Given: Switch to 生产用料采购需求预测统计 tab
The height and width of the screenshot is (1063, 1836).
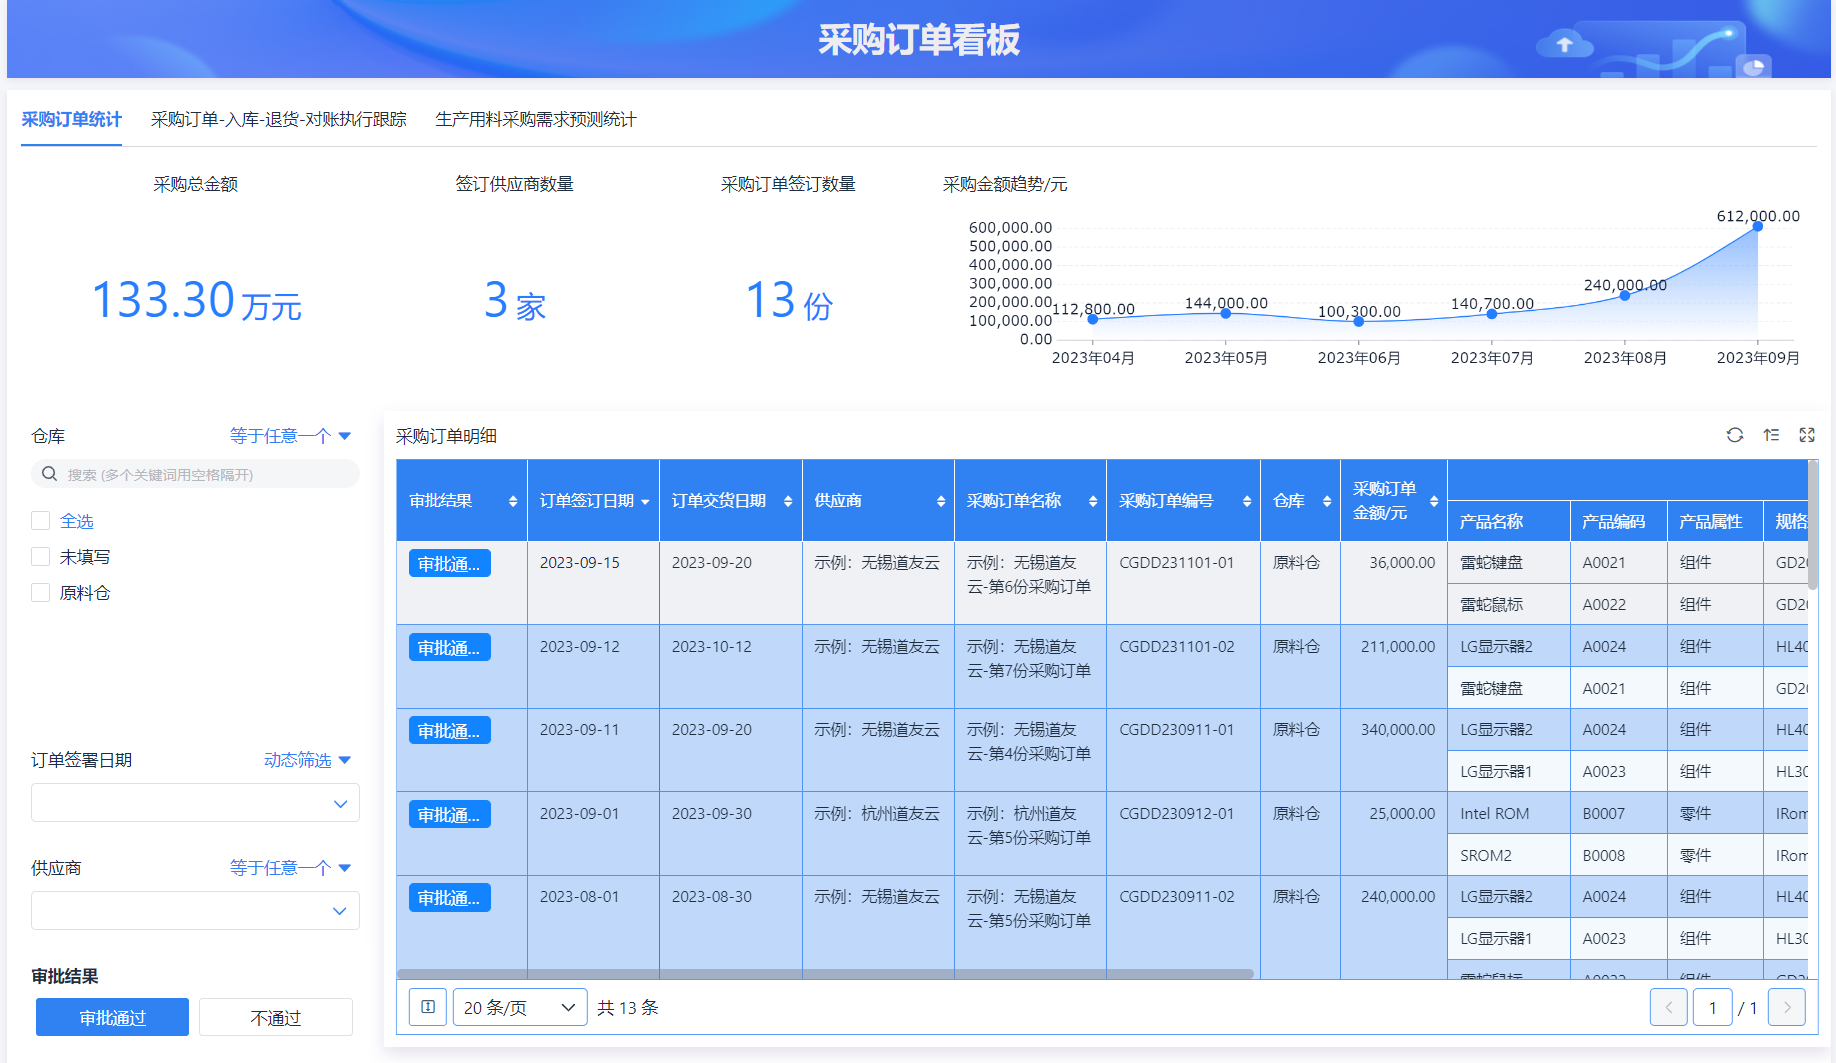Looking at the screenshot, I should (x=537, y=119).
